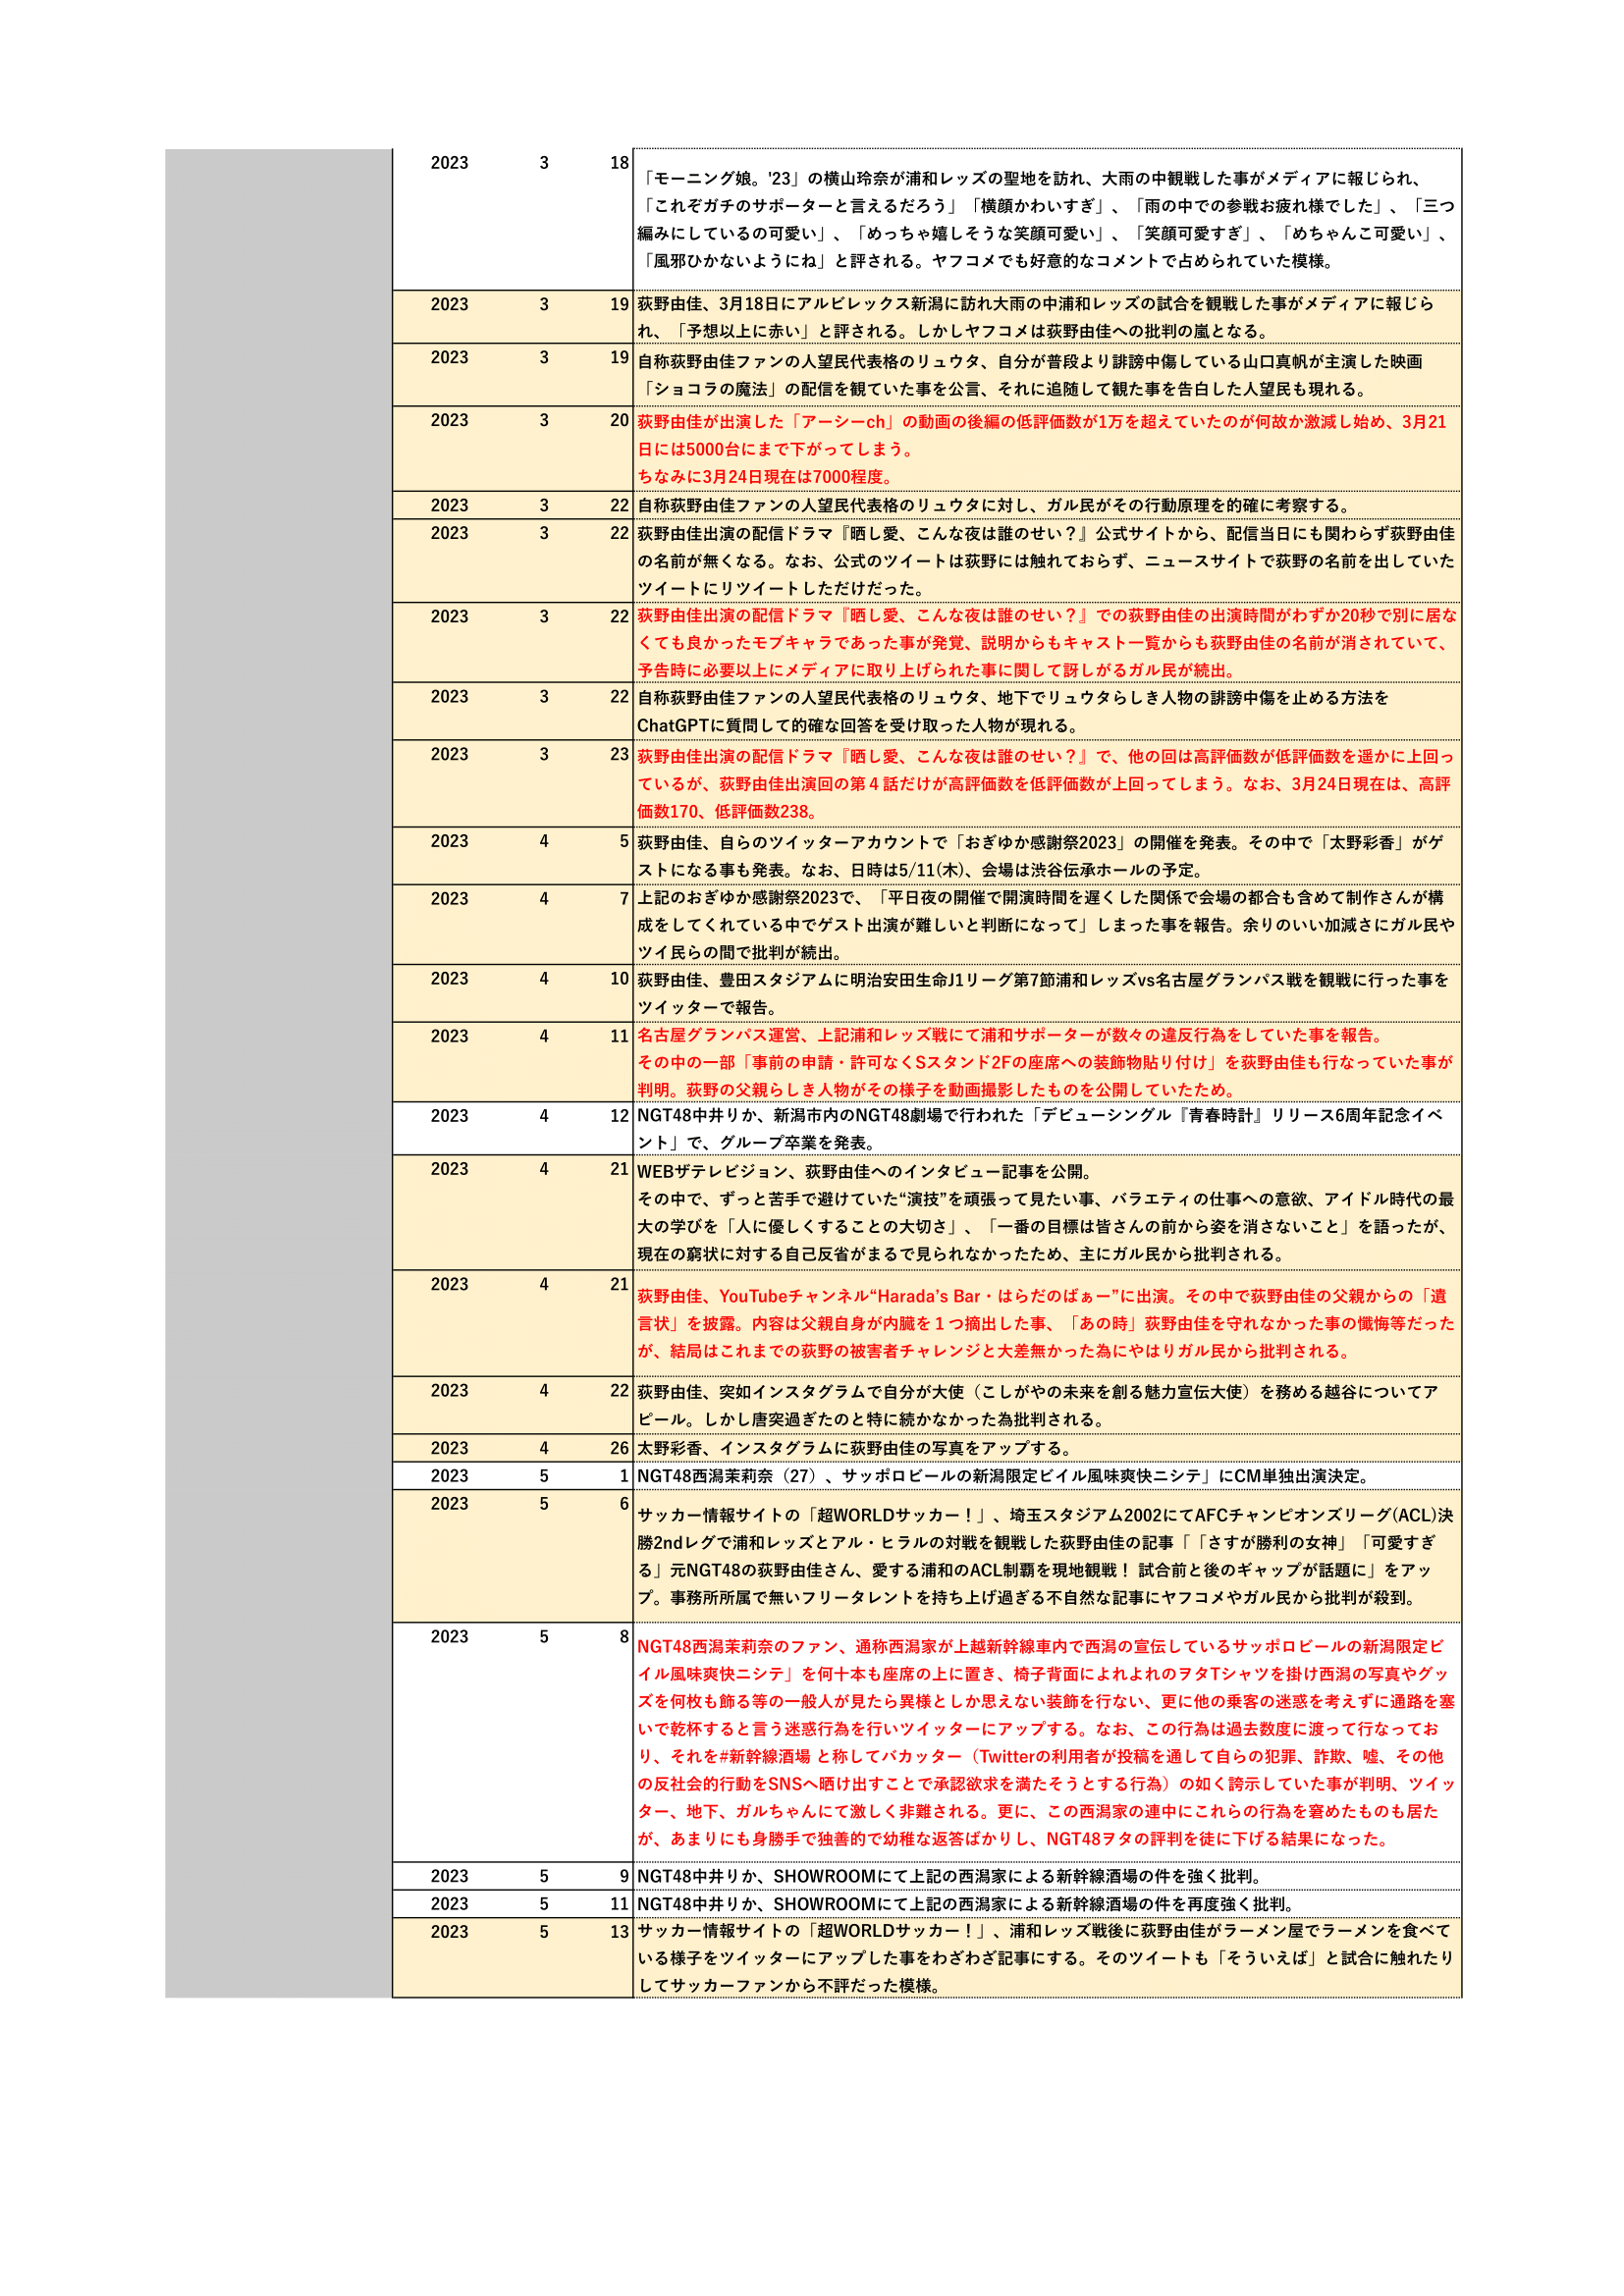Screen dimensions: 1624x2296
Task: Select the entry 太野彩香、インスタグラムに荻野由佳の写真をアップする
Action: pos(1047,1448)
